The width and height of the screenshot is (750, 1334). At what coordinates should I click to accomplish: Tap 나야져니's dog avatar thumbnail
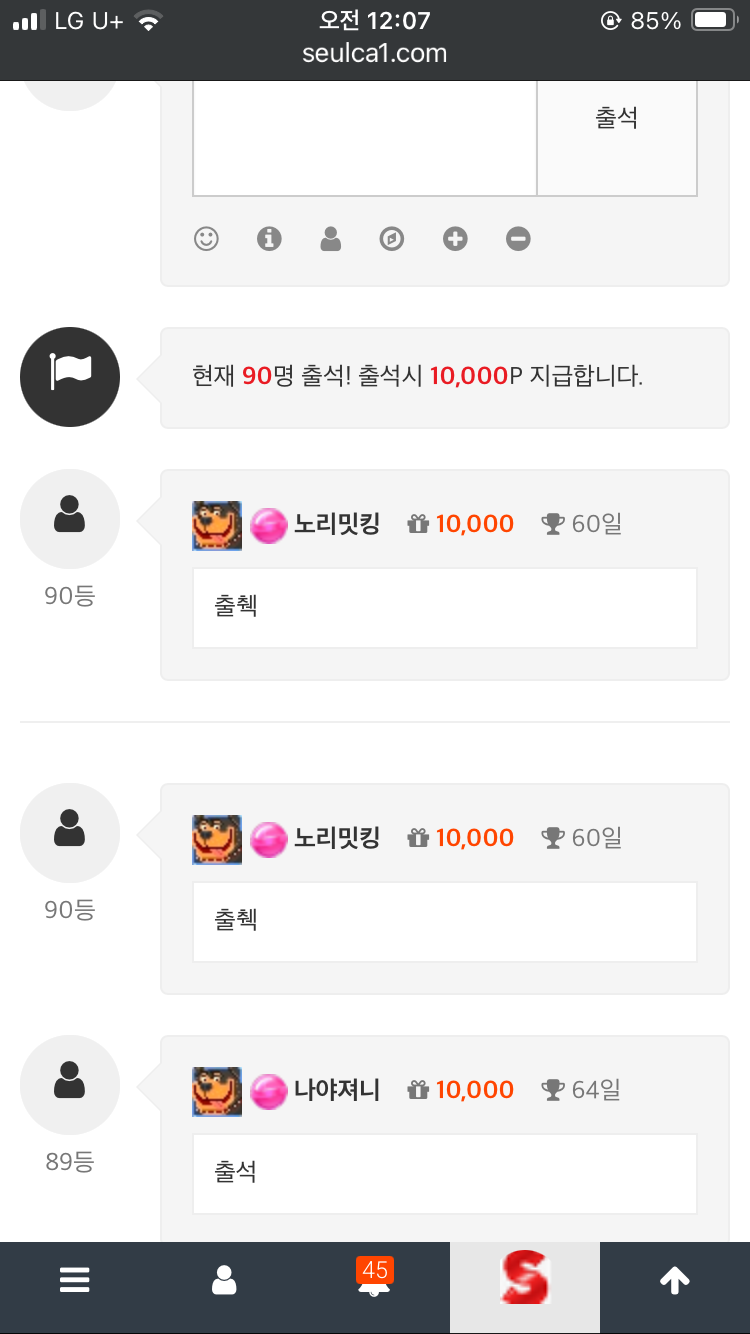coord(217,1091)
